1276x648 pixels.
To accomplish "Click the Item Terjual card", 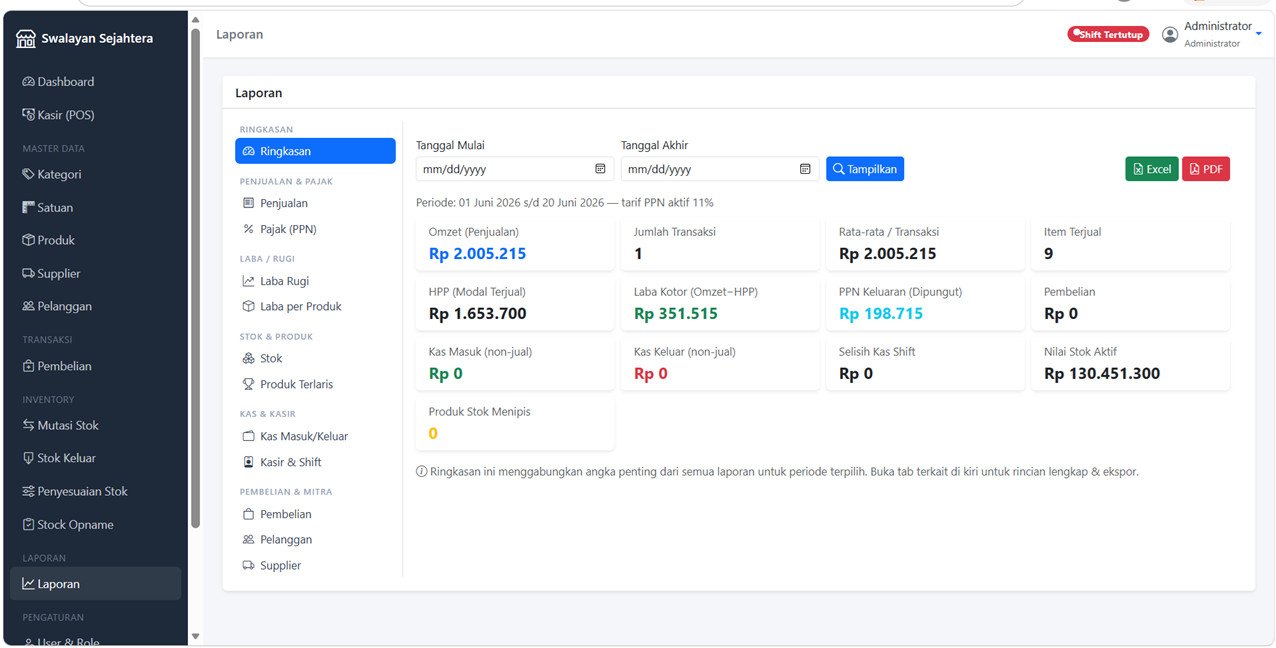I will (1130, 244).
